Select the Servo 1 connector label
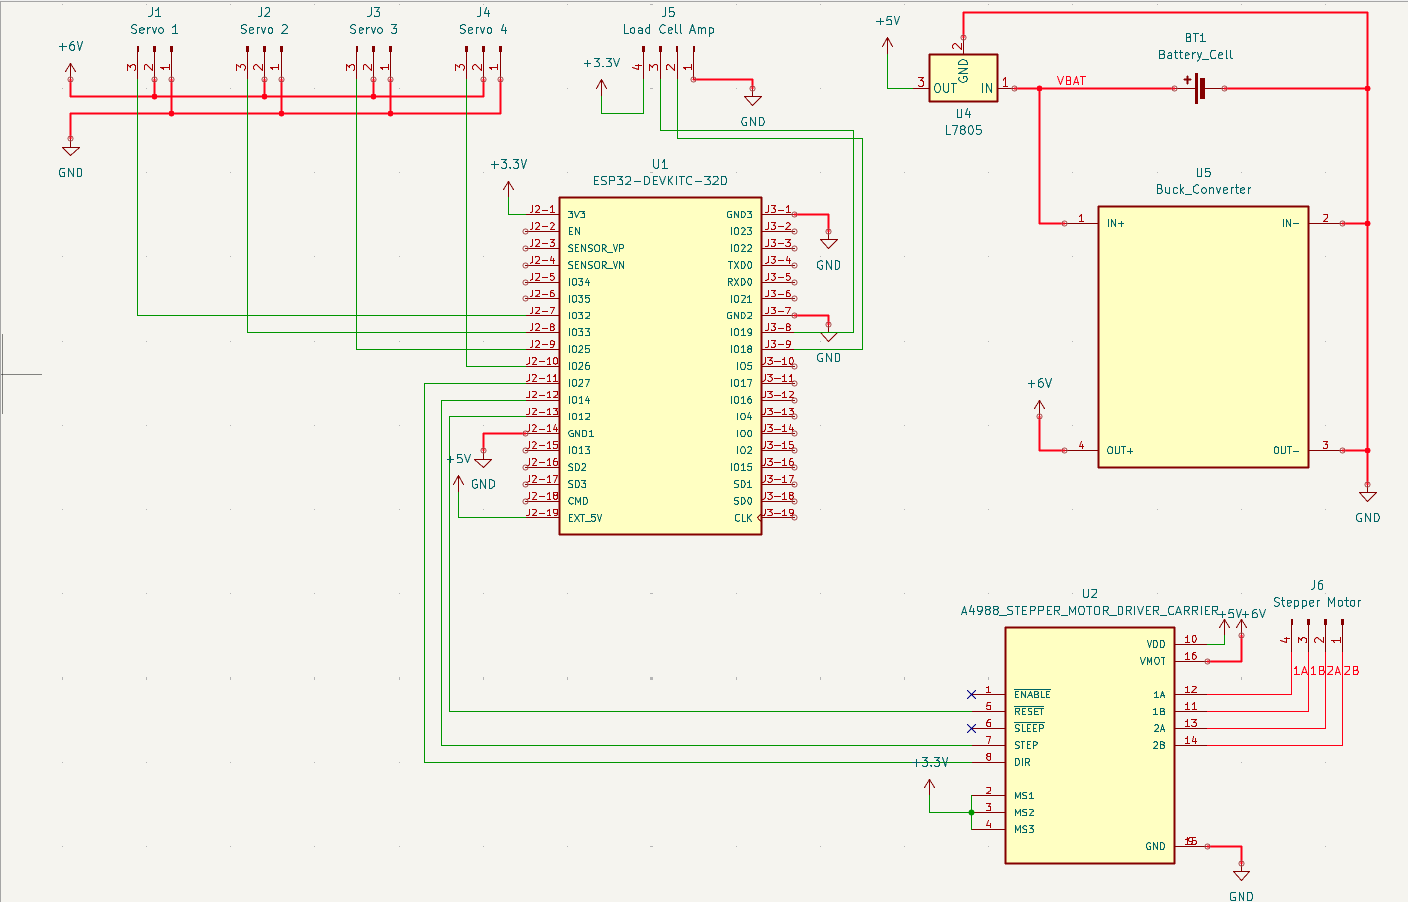Viewport: 1408px width, 902px height. [x=155, y=29]
